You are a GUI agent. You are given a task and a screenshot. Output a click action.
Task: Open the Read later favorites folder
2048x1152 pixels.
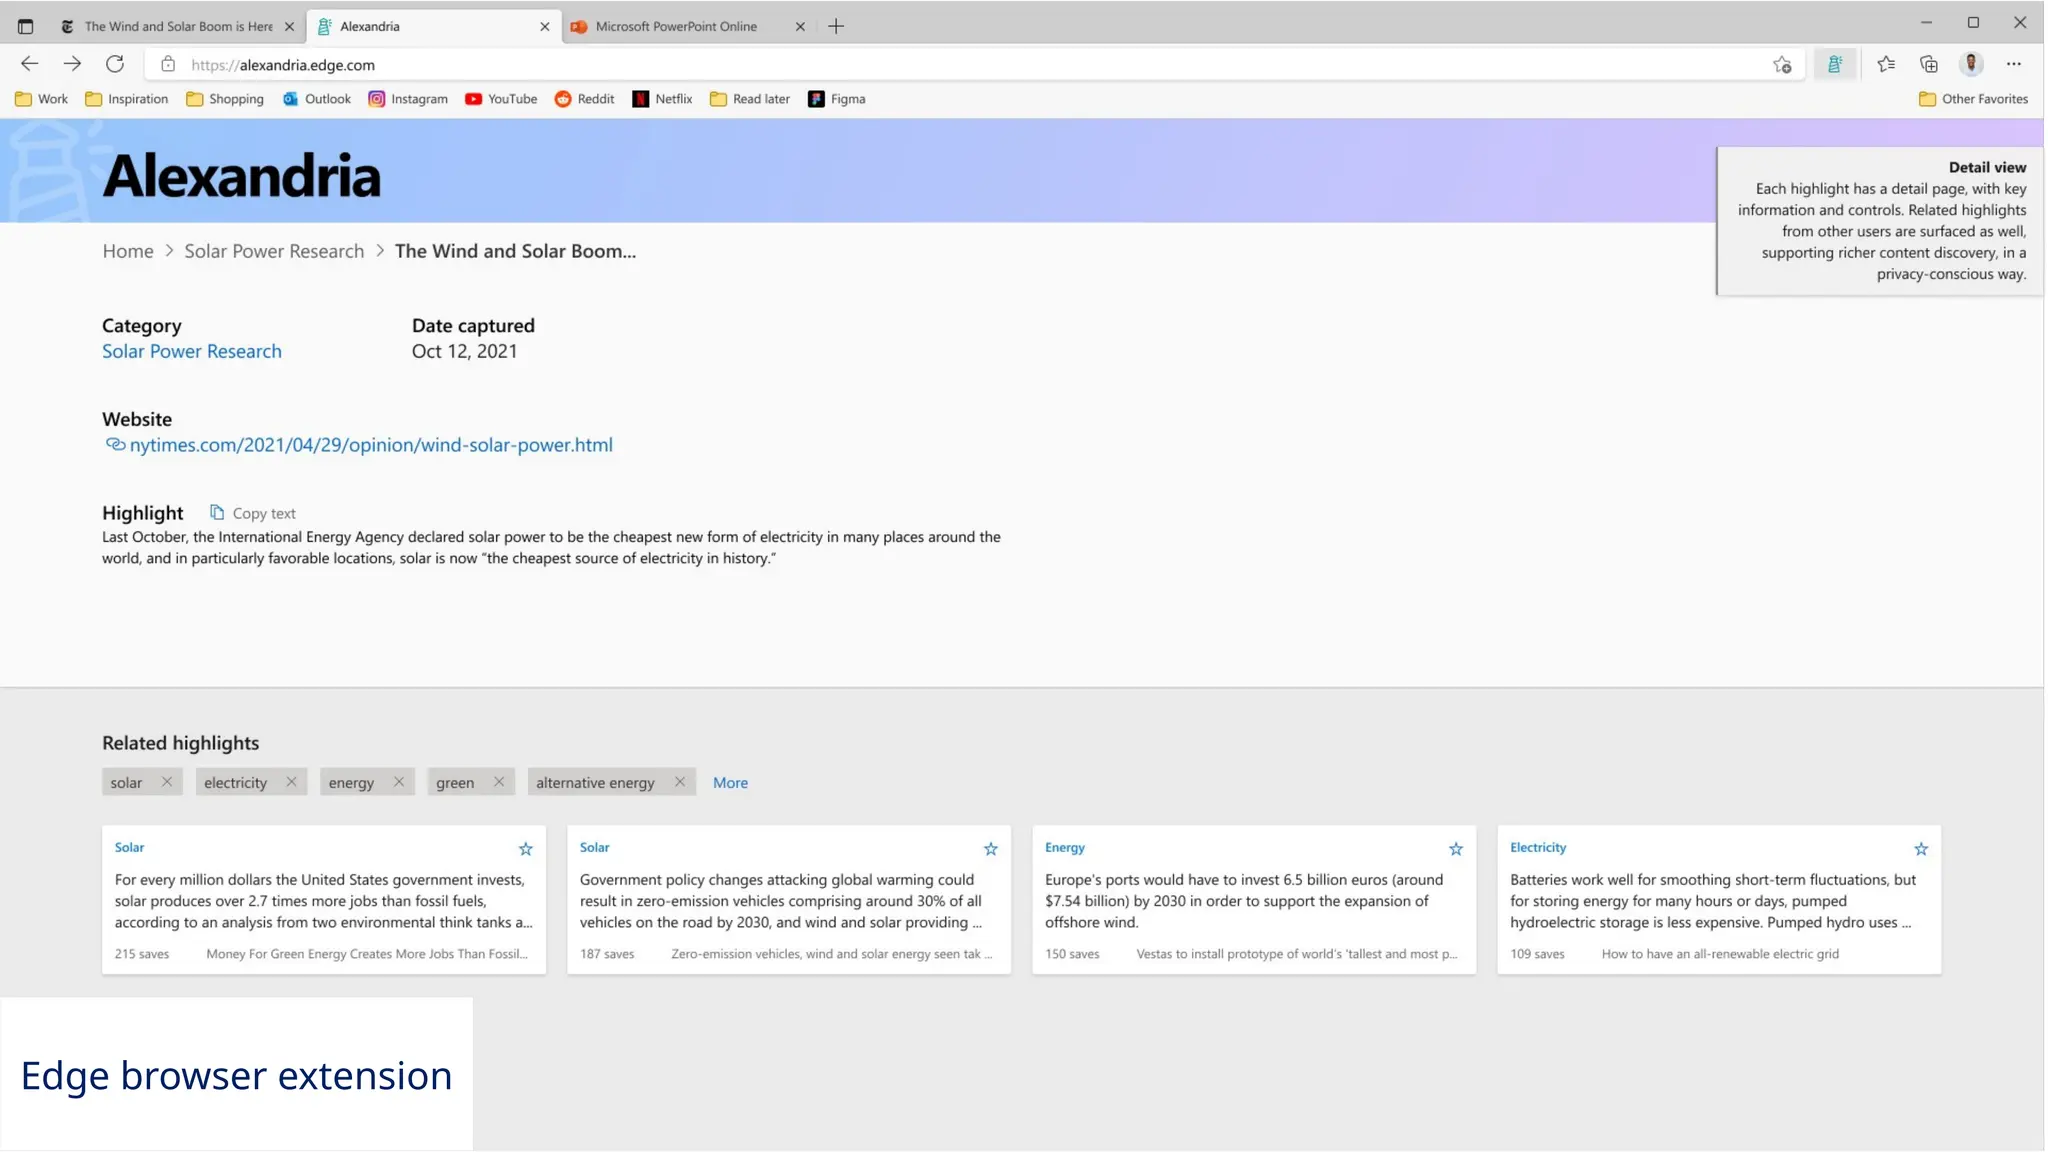(749, 99)
